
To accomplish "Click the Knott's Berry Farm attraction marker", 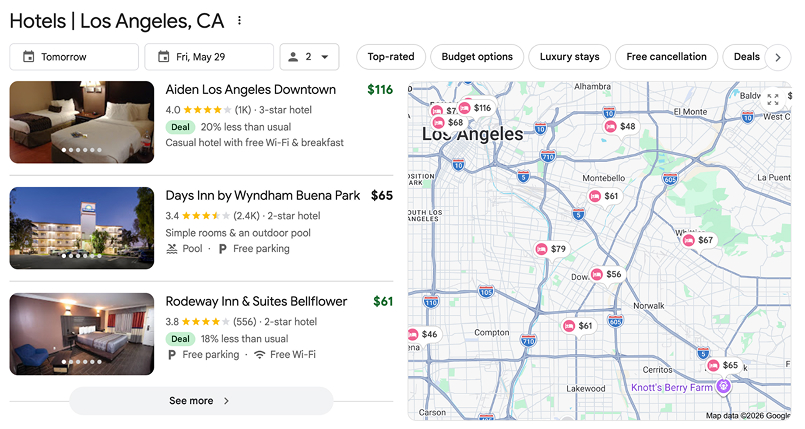I will (723, 386).
